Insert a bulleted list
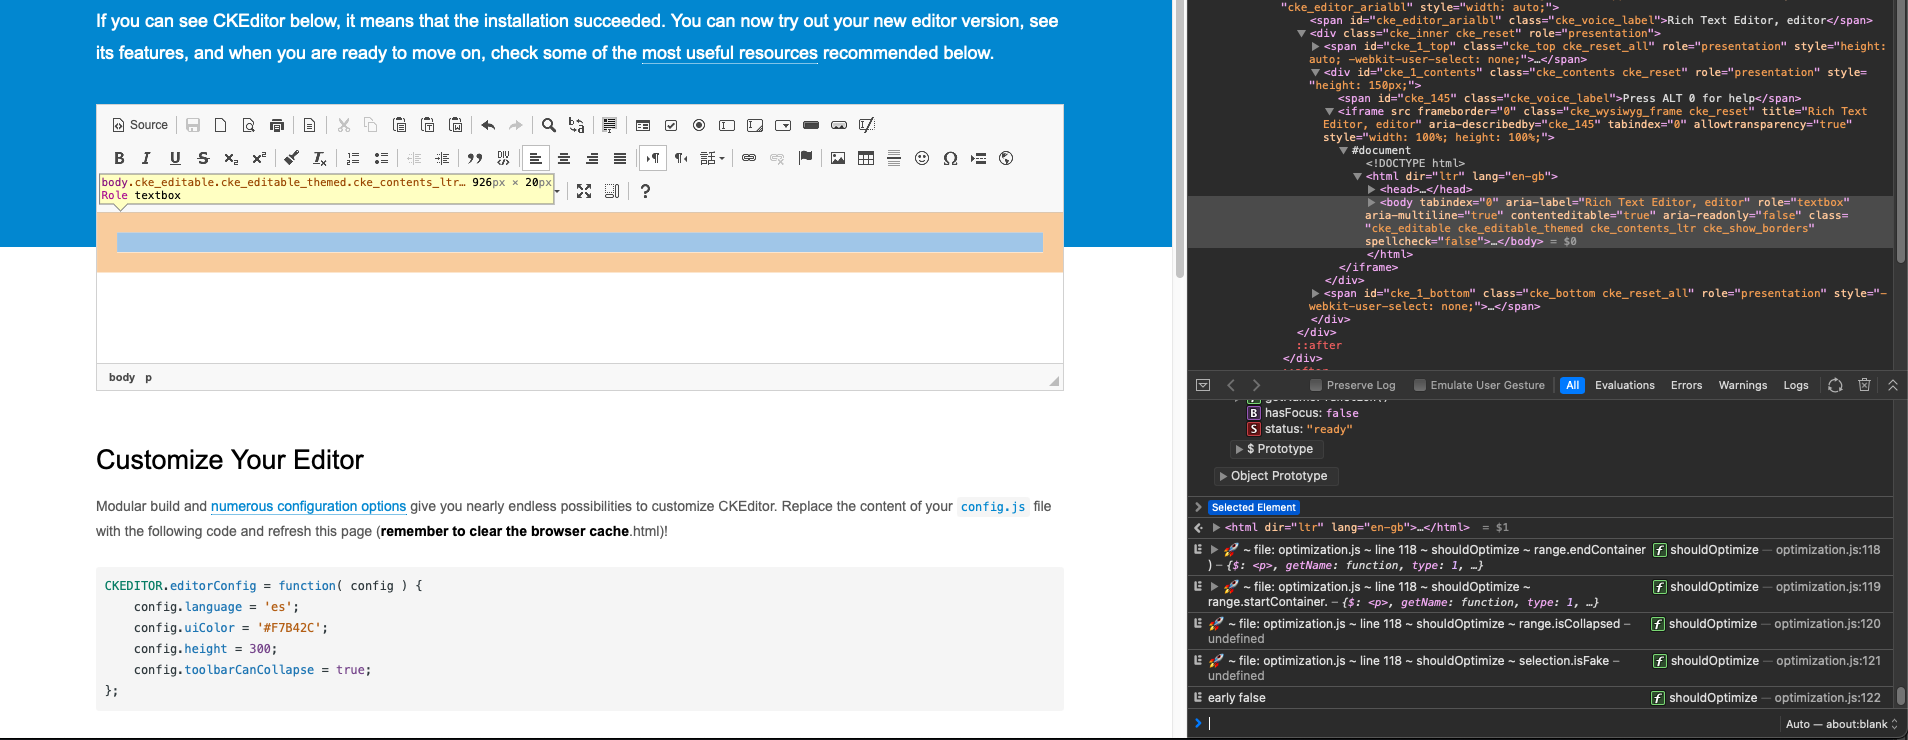 click(x=381, y=158)
